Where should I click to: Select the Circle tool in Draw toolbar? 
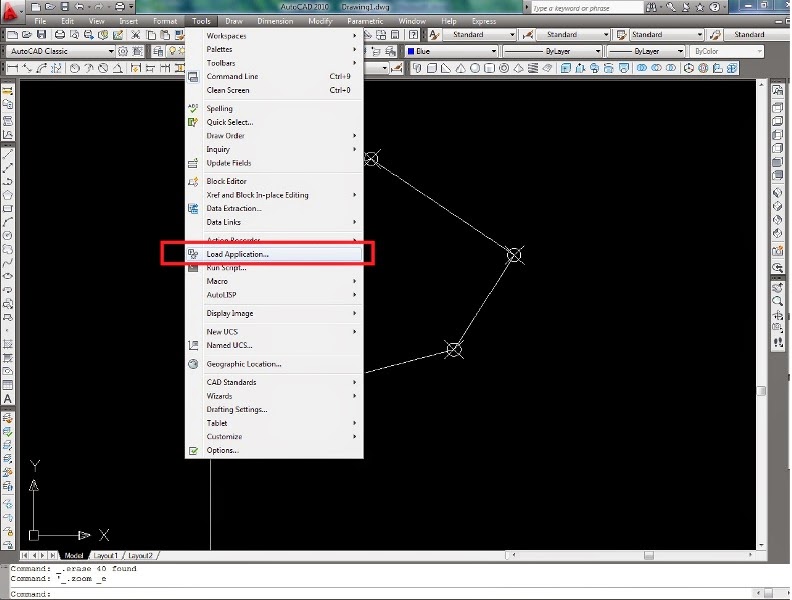[8, 236]
